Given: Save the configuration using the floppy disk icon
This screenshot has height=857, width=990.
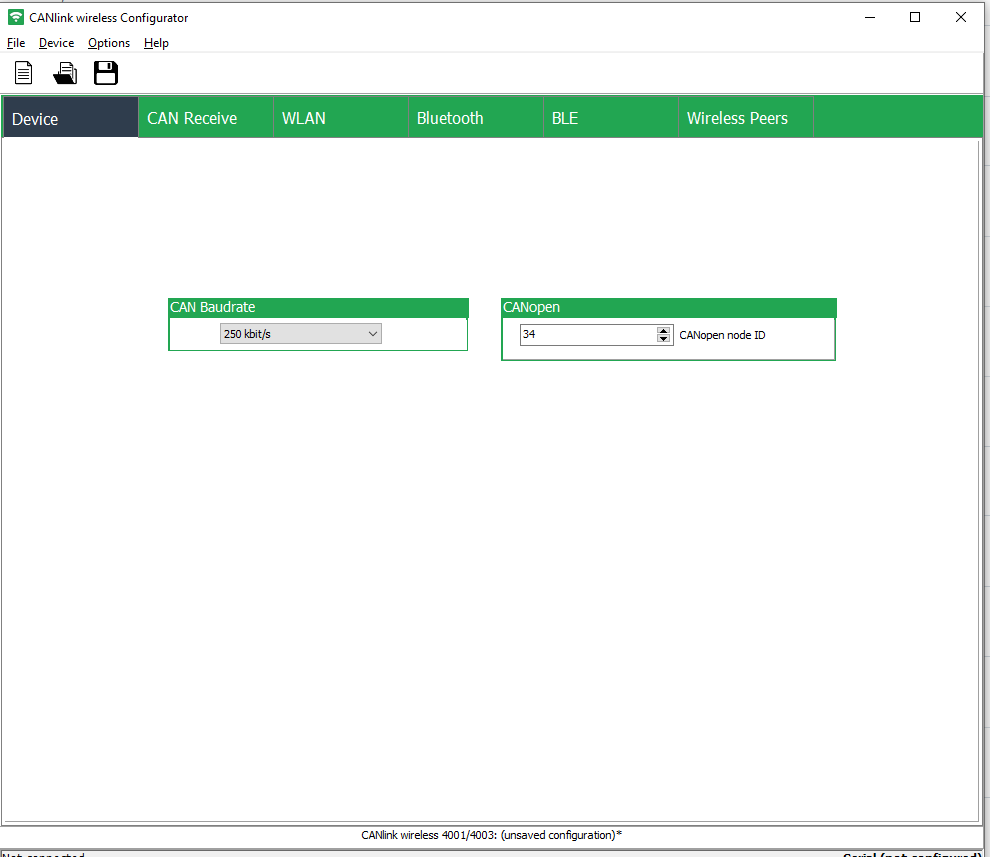Looking at the screenshot, I should pyautogui.click(x=105, y=72).
